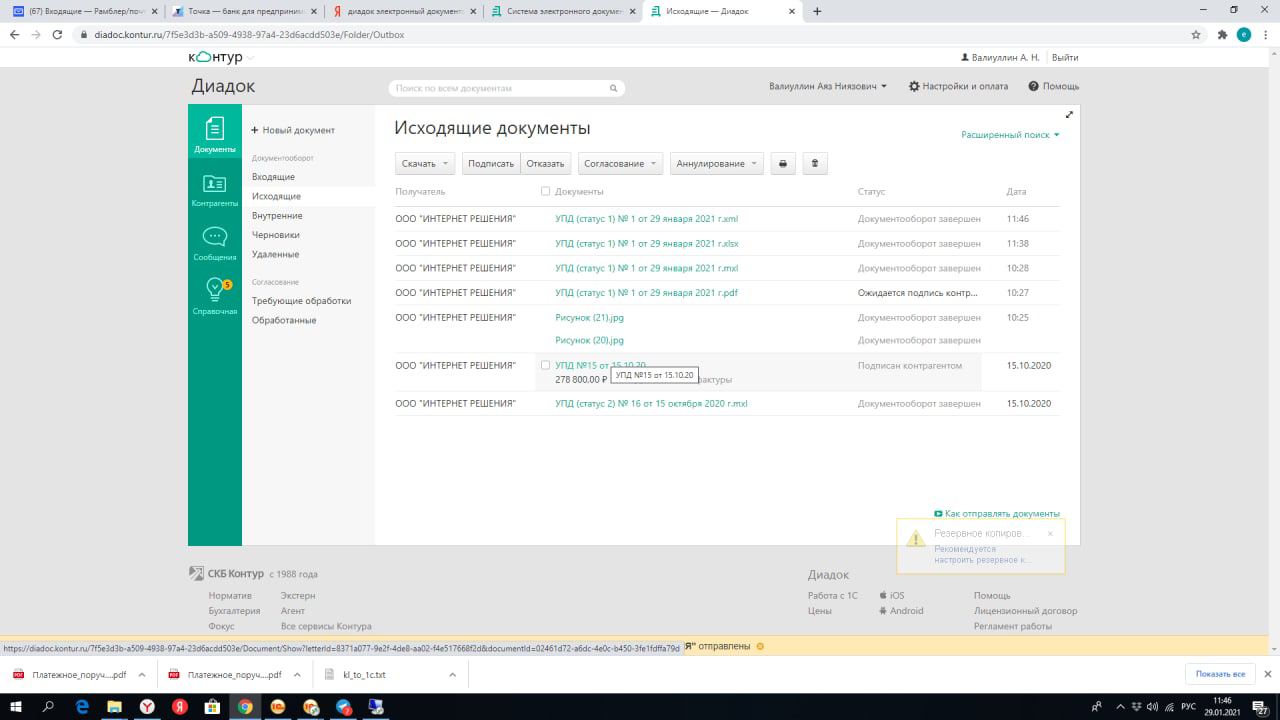Open УПД (статус 1) №1 .pdf document
Image resolution: width=1280 pixels, height=720 pixels.
(x=646, y=293)
